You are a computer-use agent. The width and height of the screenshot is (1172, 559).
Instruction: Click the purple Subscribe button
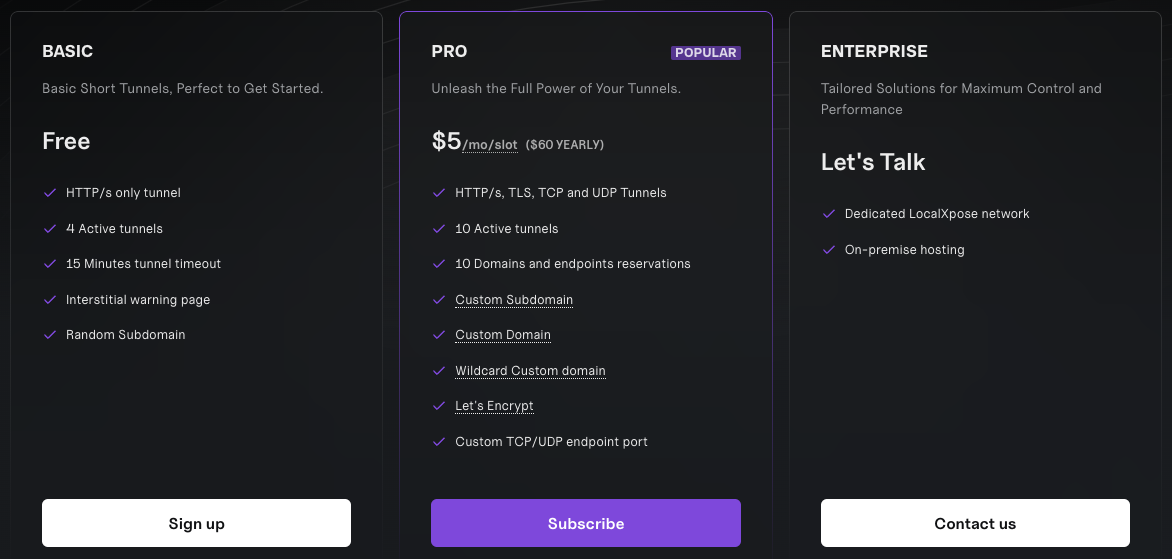point(585,523)
